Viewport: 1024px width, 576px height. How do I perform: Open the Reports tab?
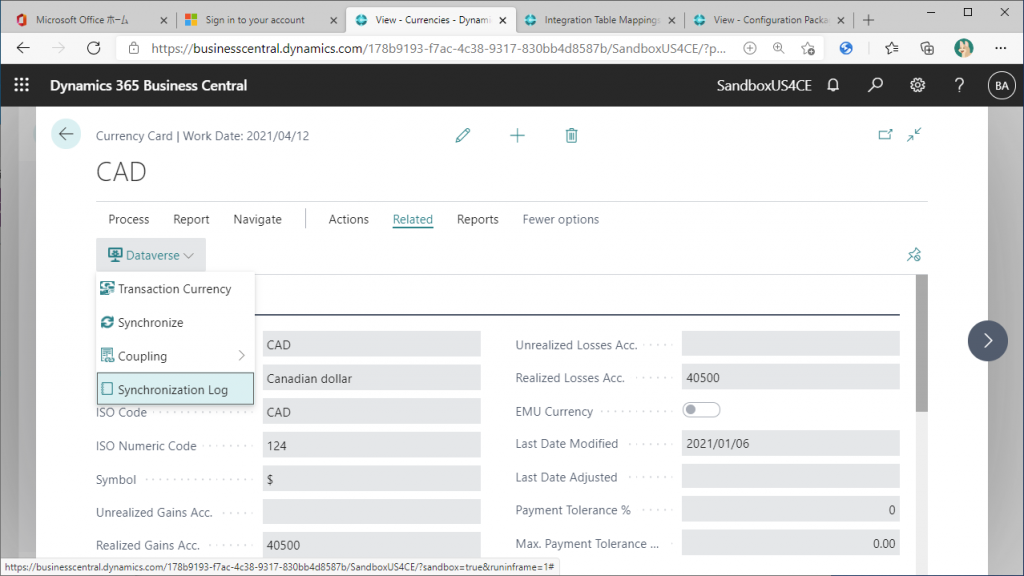477,219
